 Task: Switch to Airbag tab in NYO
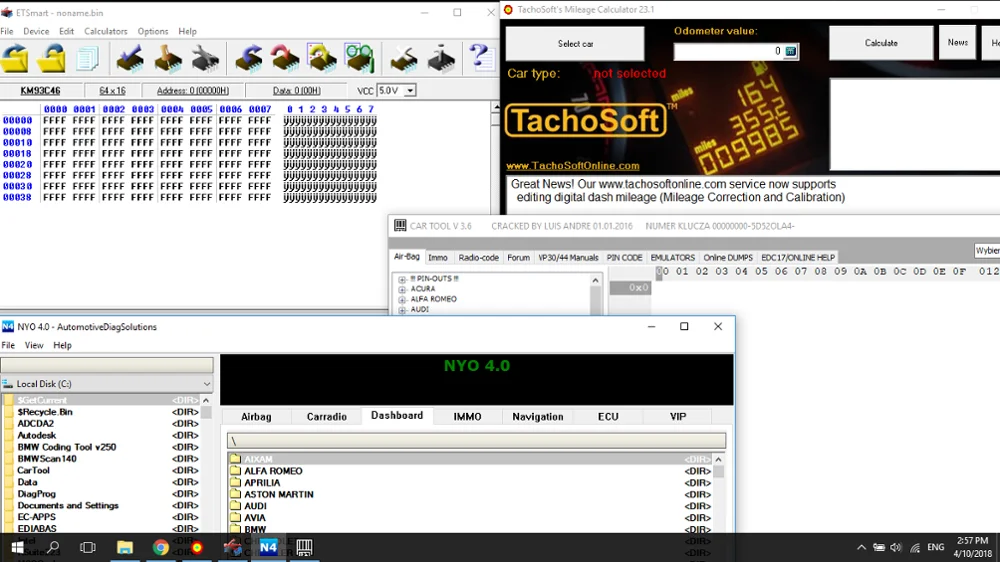256,417
